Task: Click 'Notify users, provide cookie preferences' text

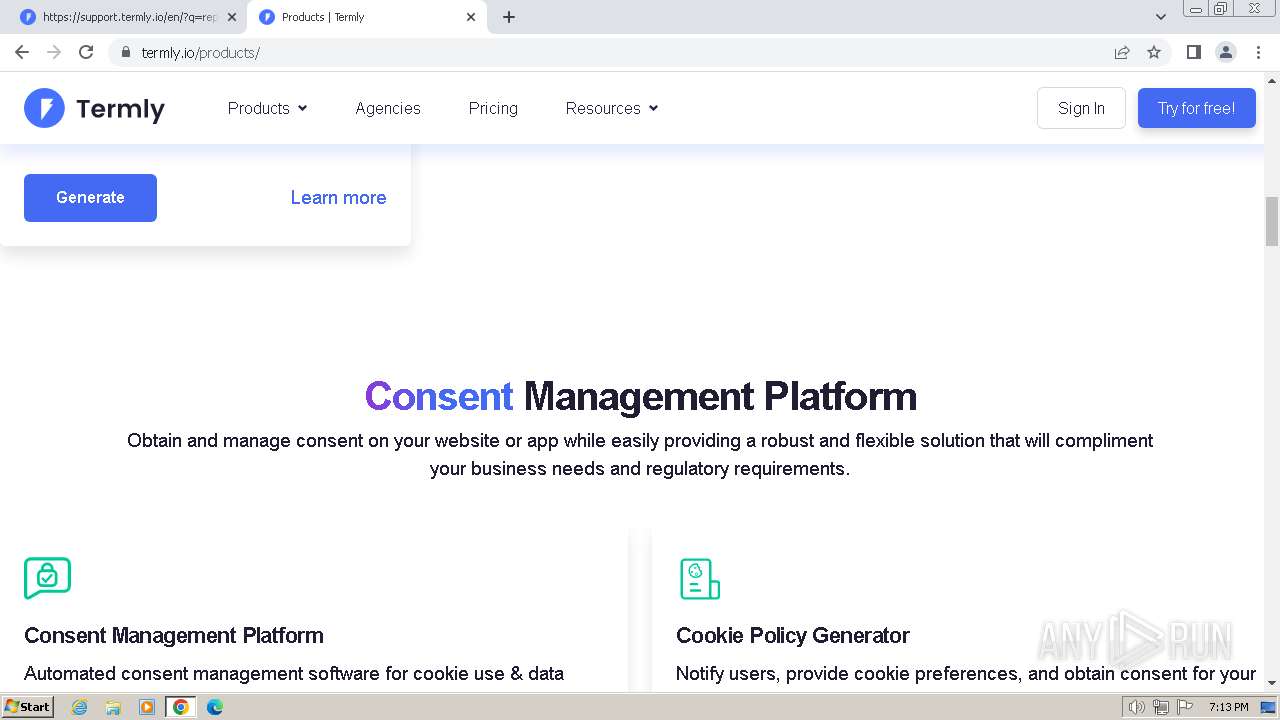Action: click(x=966, y=674)
